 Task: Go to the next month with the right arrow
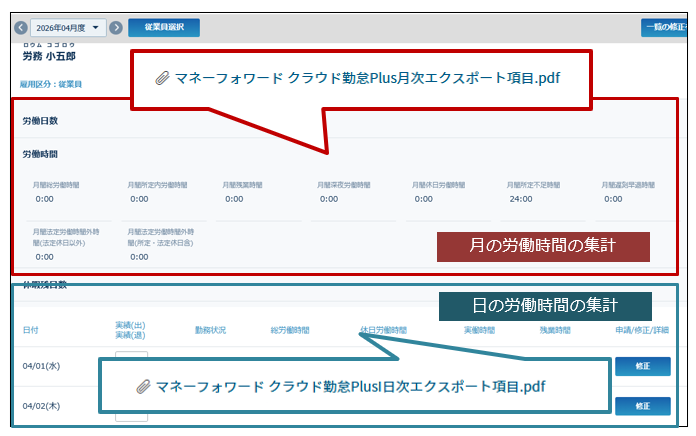[x=116, y=28]
